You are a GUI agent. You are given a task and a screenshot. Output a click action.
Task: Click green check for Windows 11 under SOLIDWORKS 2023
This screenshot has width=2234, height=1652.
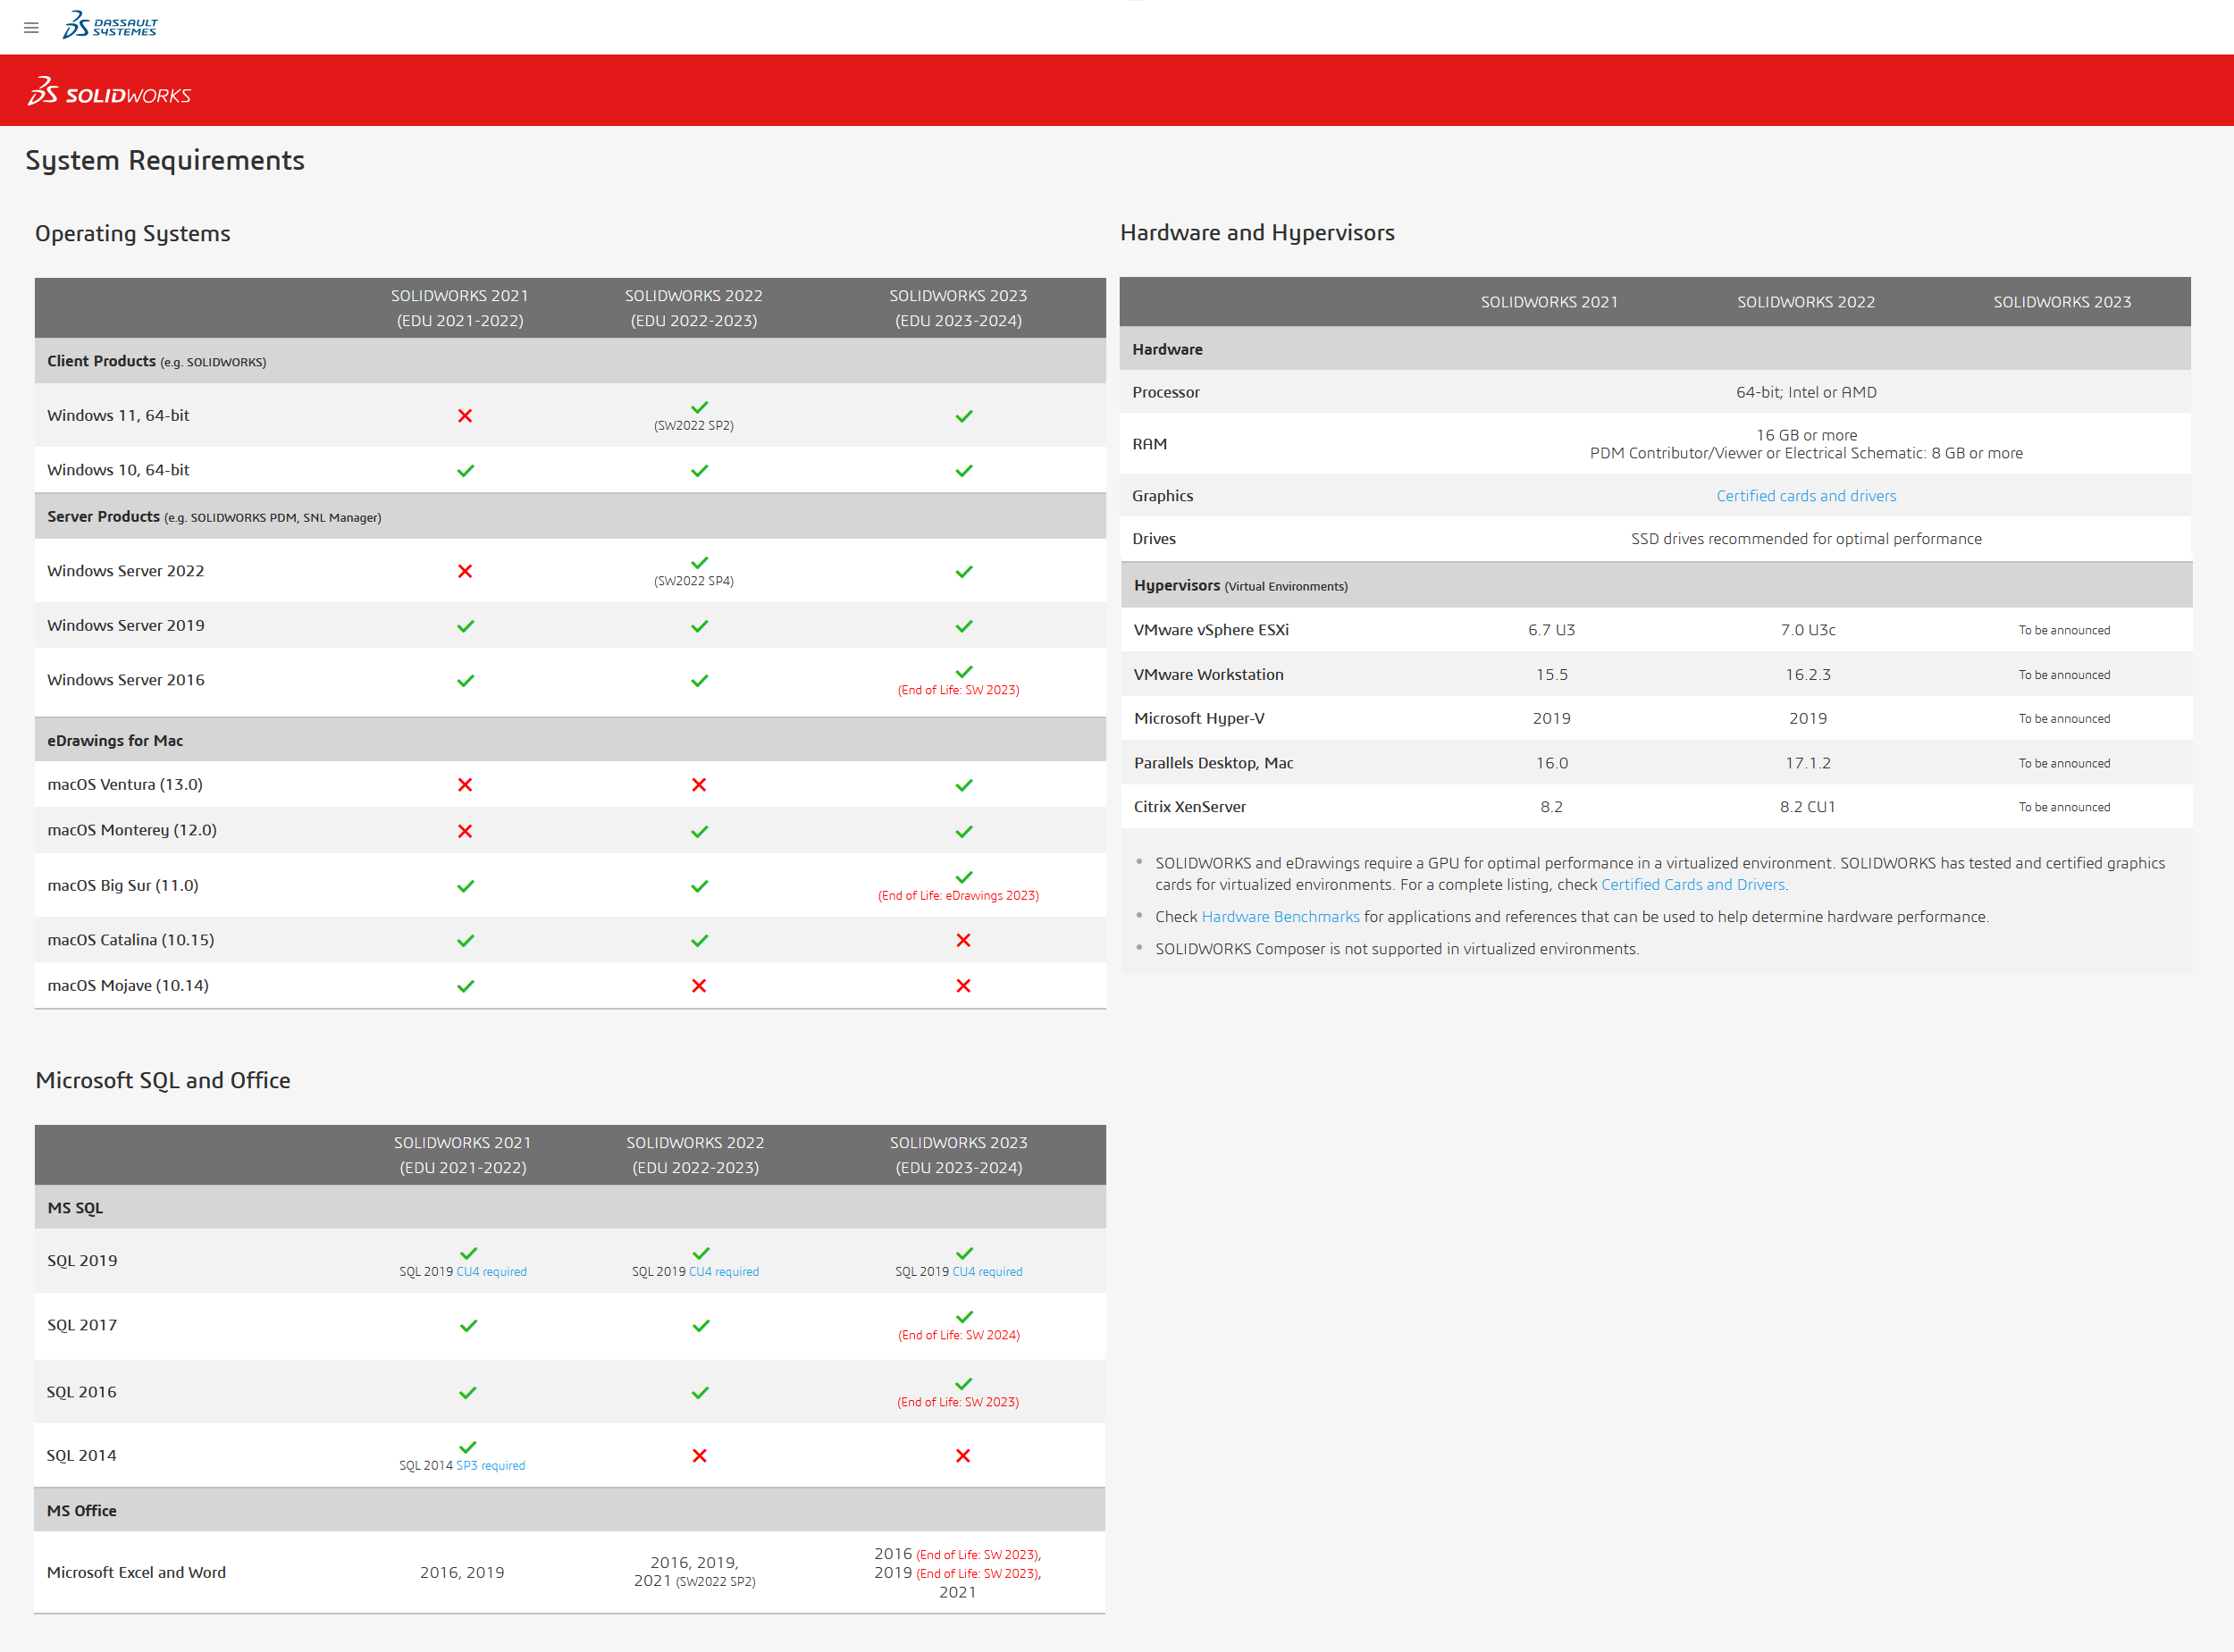963,416
